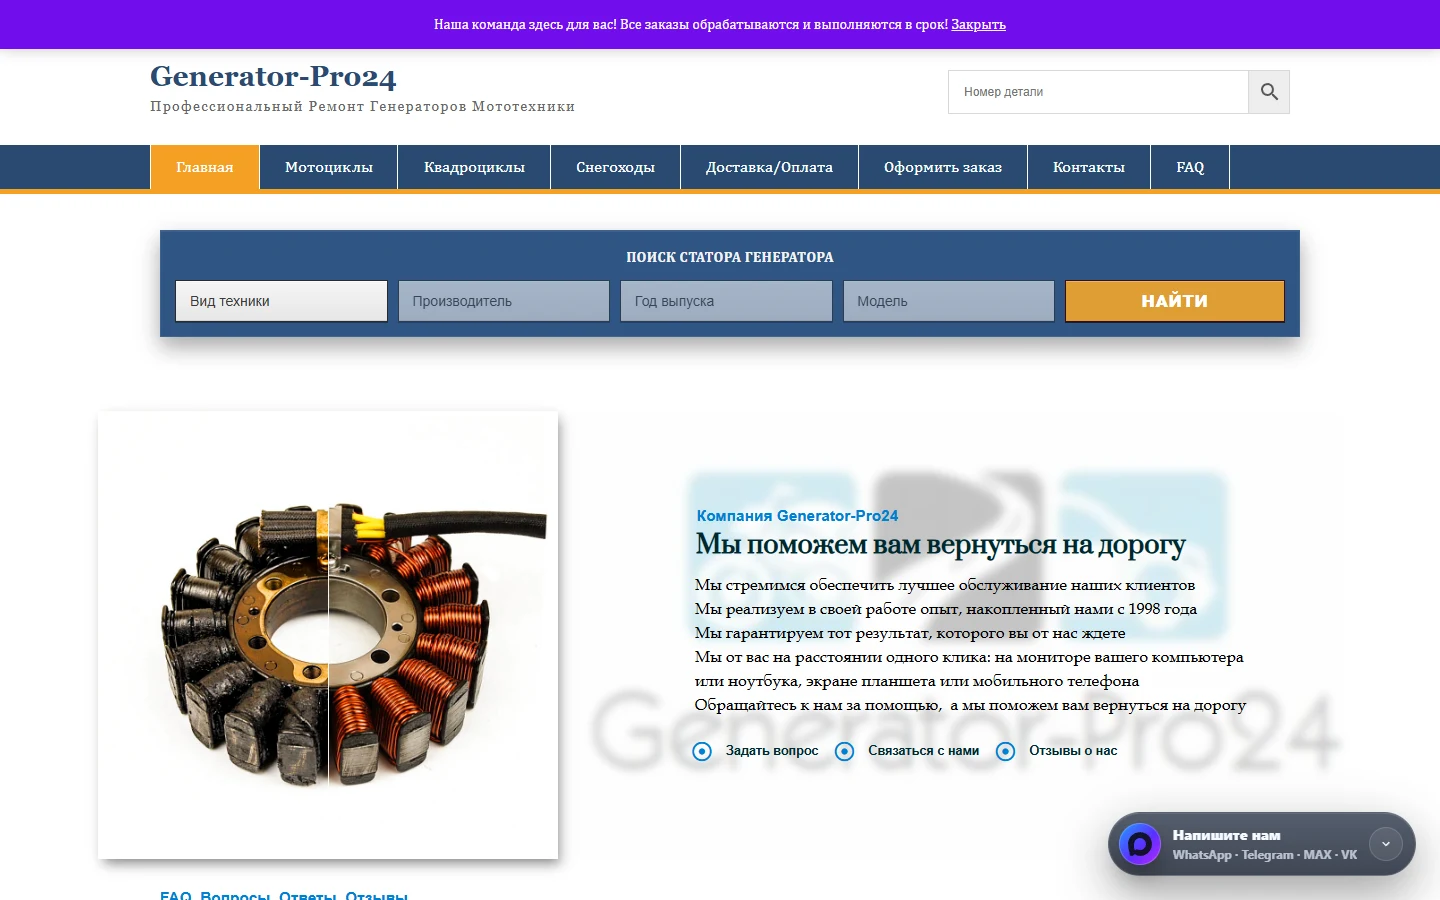The height and width of the screenshot is (900, 1440).
Task: Go to Квадроциклы menu section
Action: (474, 167)
